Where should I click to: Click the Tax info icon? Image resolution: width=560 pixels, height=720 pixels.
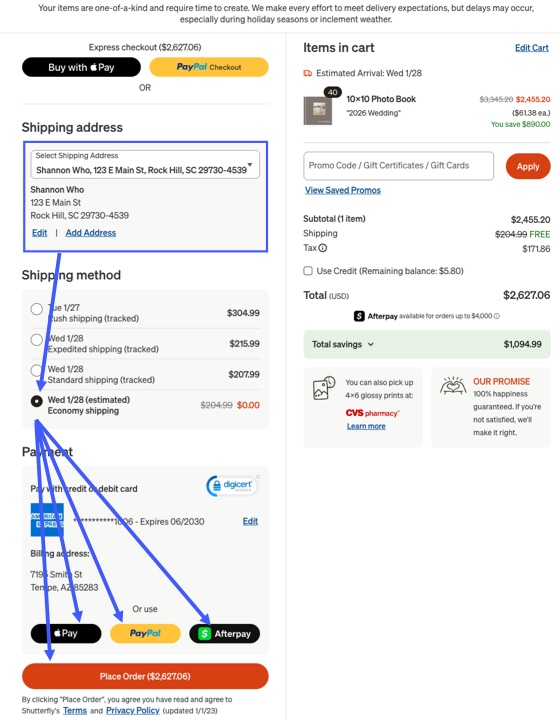coord(323,248)
